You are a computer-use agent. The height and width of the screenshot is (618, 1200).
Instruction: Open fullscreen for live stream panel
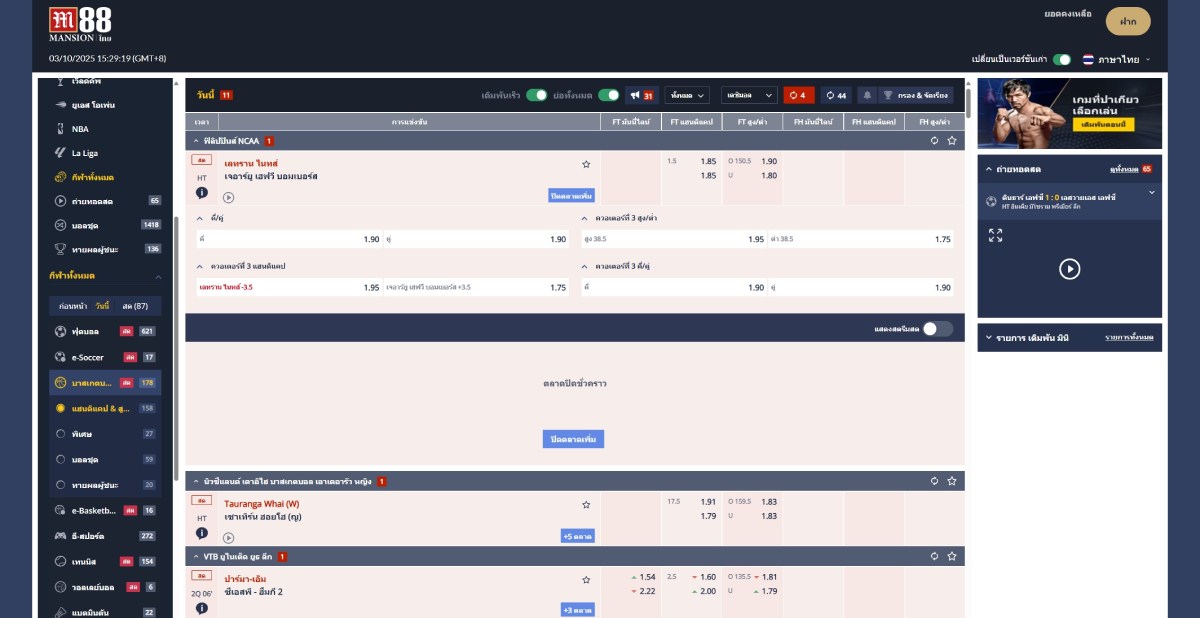[x=995, y=235]
